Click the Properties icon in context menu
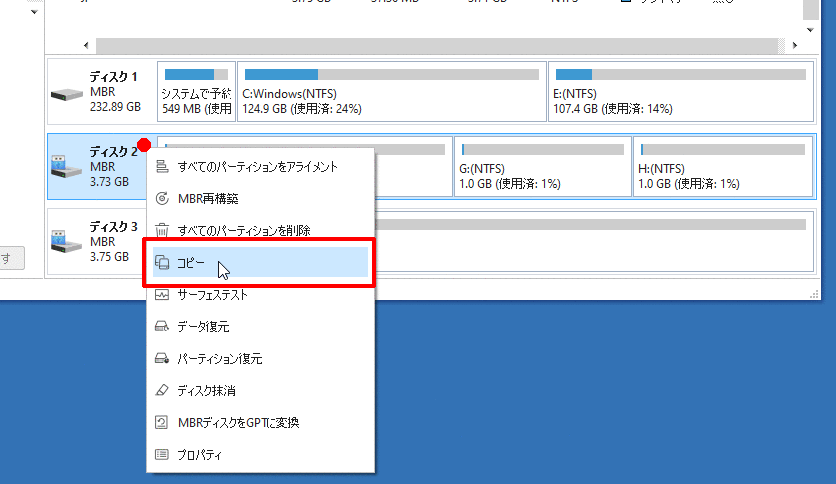836x484 pixels. click(162, 455)
